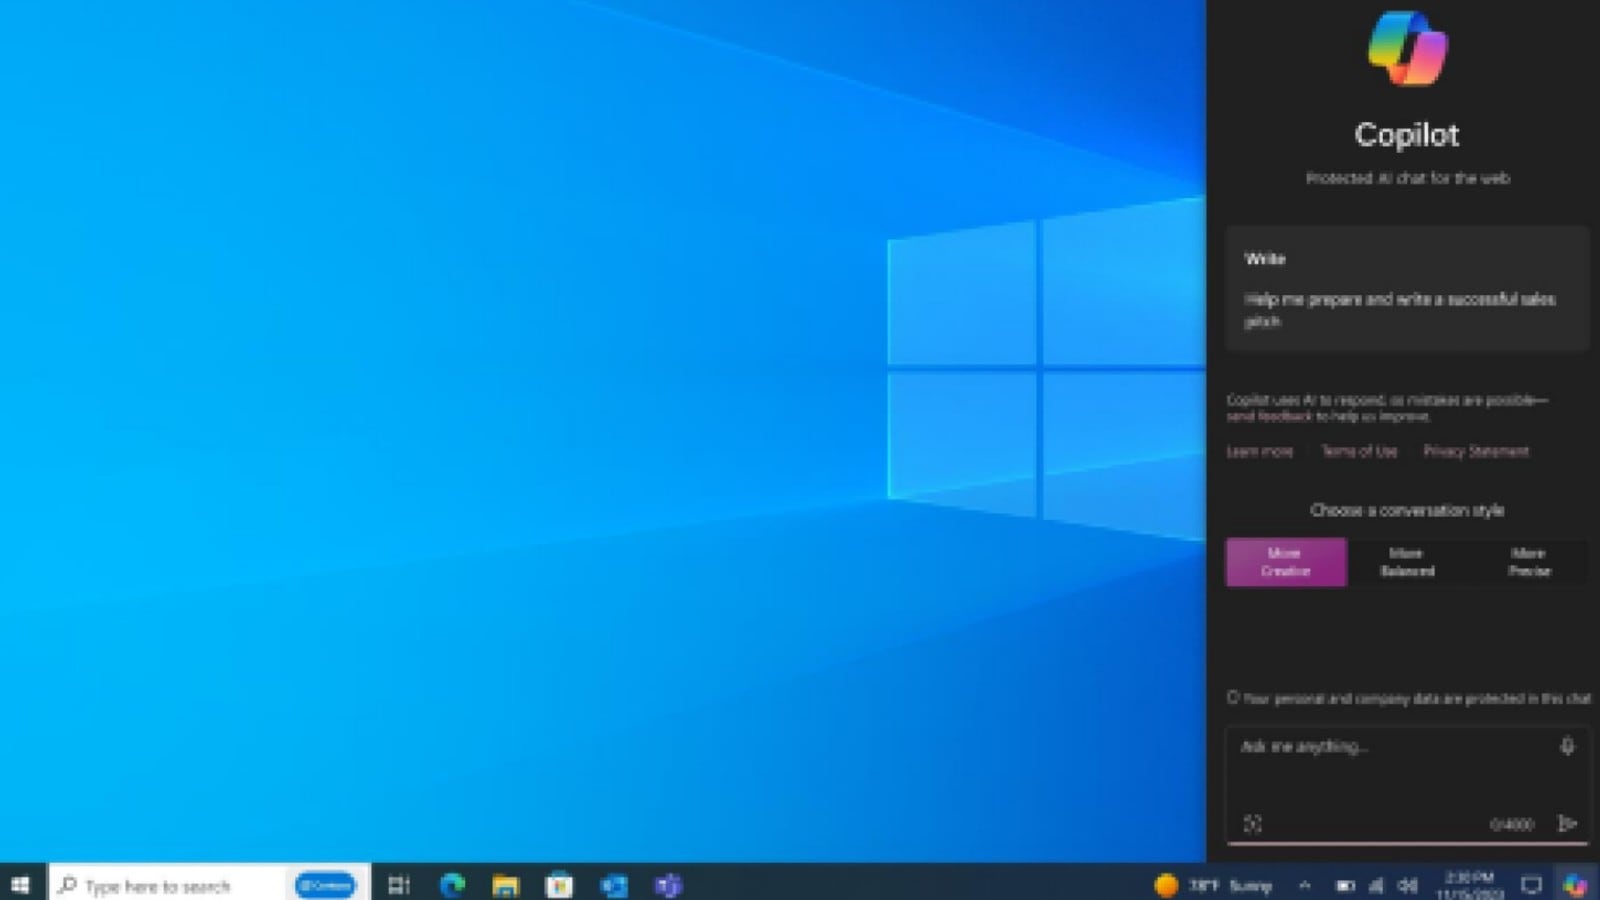Open Microsoft Edge from the taskbar

click(x=452, y=885)
